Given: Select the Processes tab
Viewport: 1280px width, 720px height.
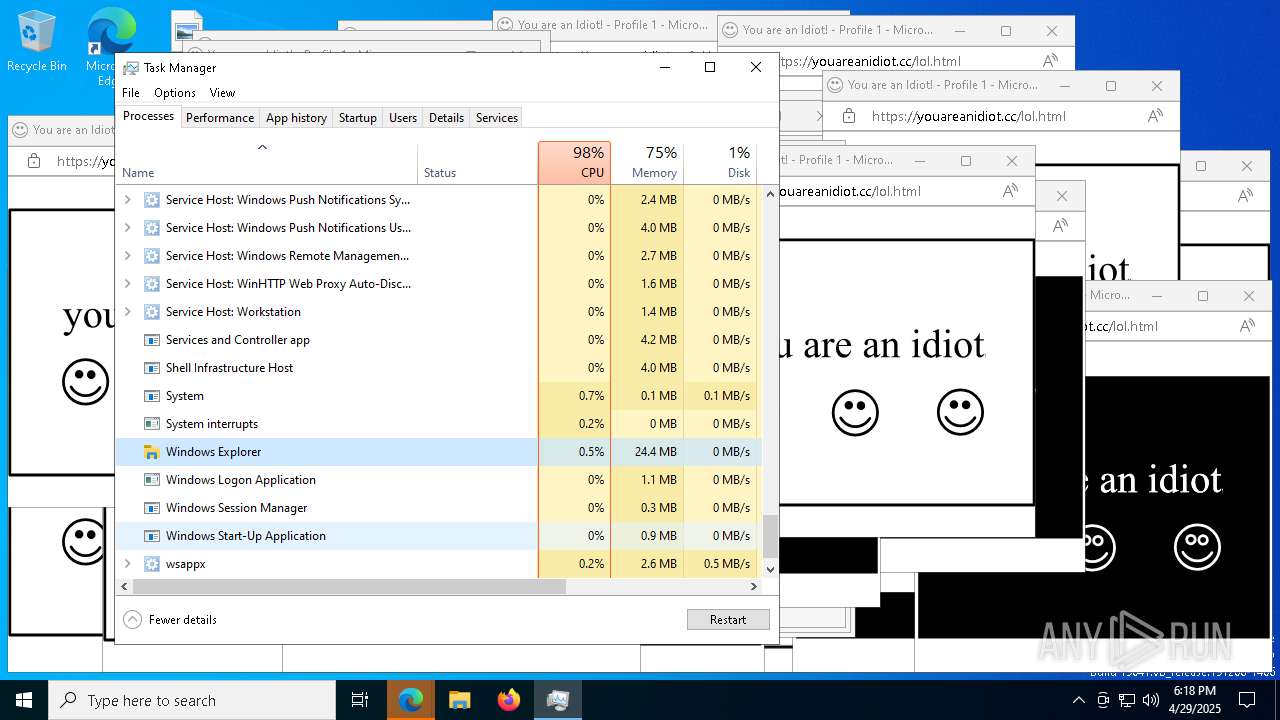Looking at the screenshot, I should tap(148, 116).
